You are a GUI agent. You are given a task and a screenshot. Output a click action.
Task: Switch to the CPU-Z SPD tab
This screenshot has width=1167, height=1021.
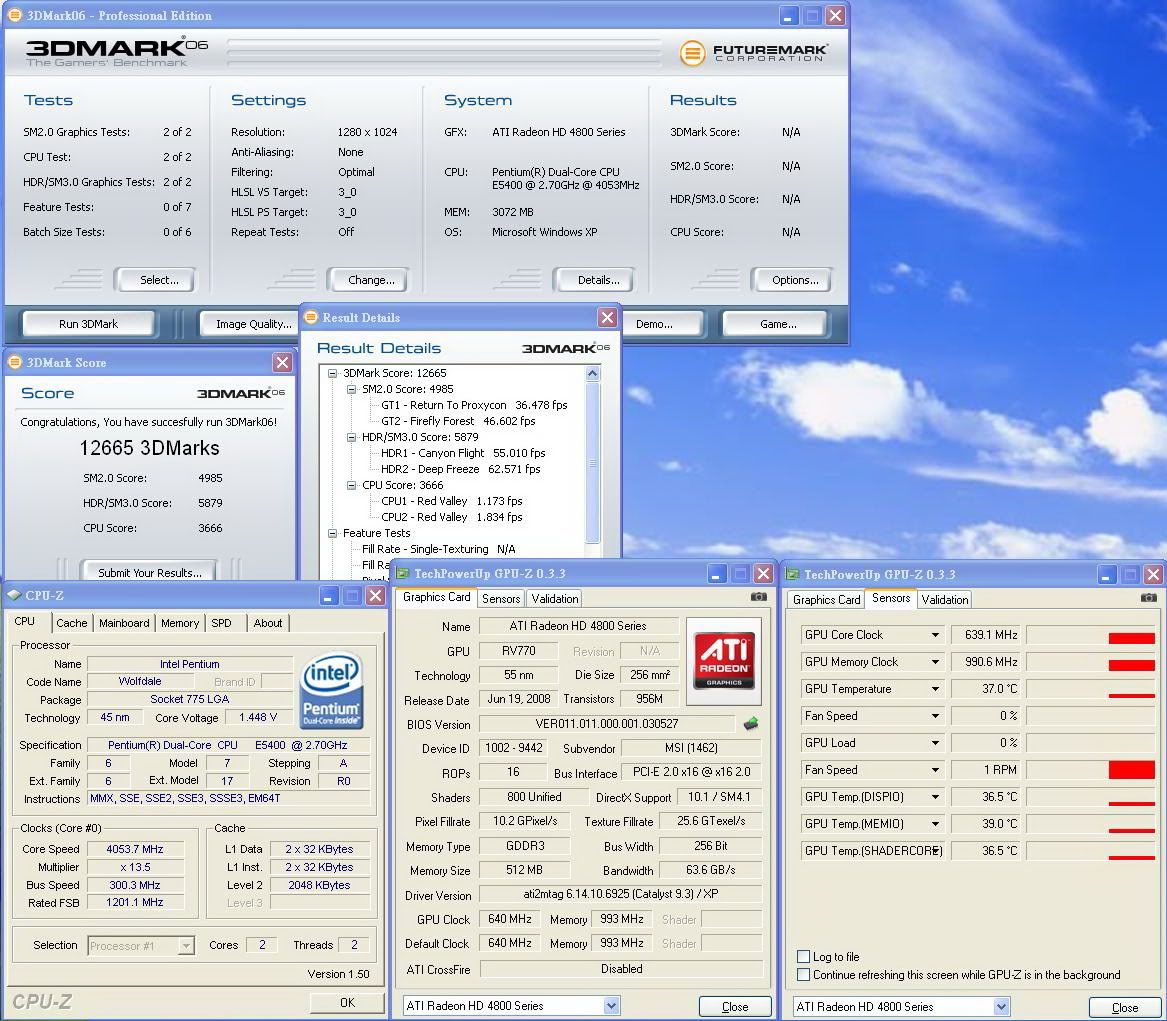coord(221,623)
